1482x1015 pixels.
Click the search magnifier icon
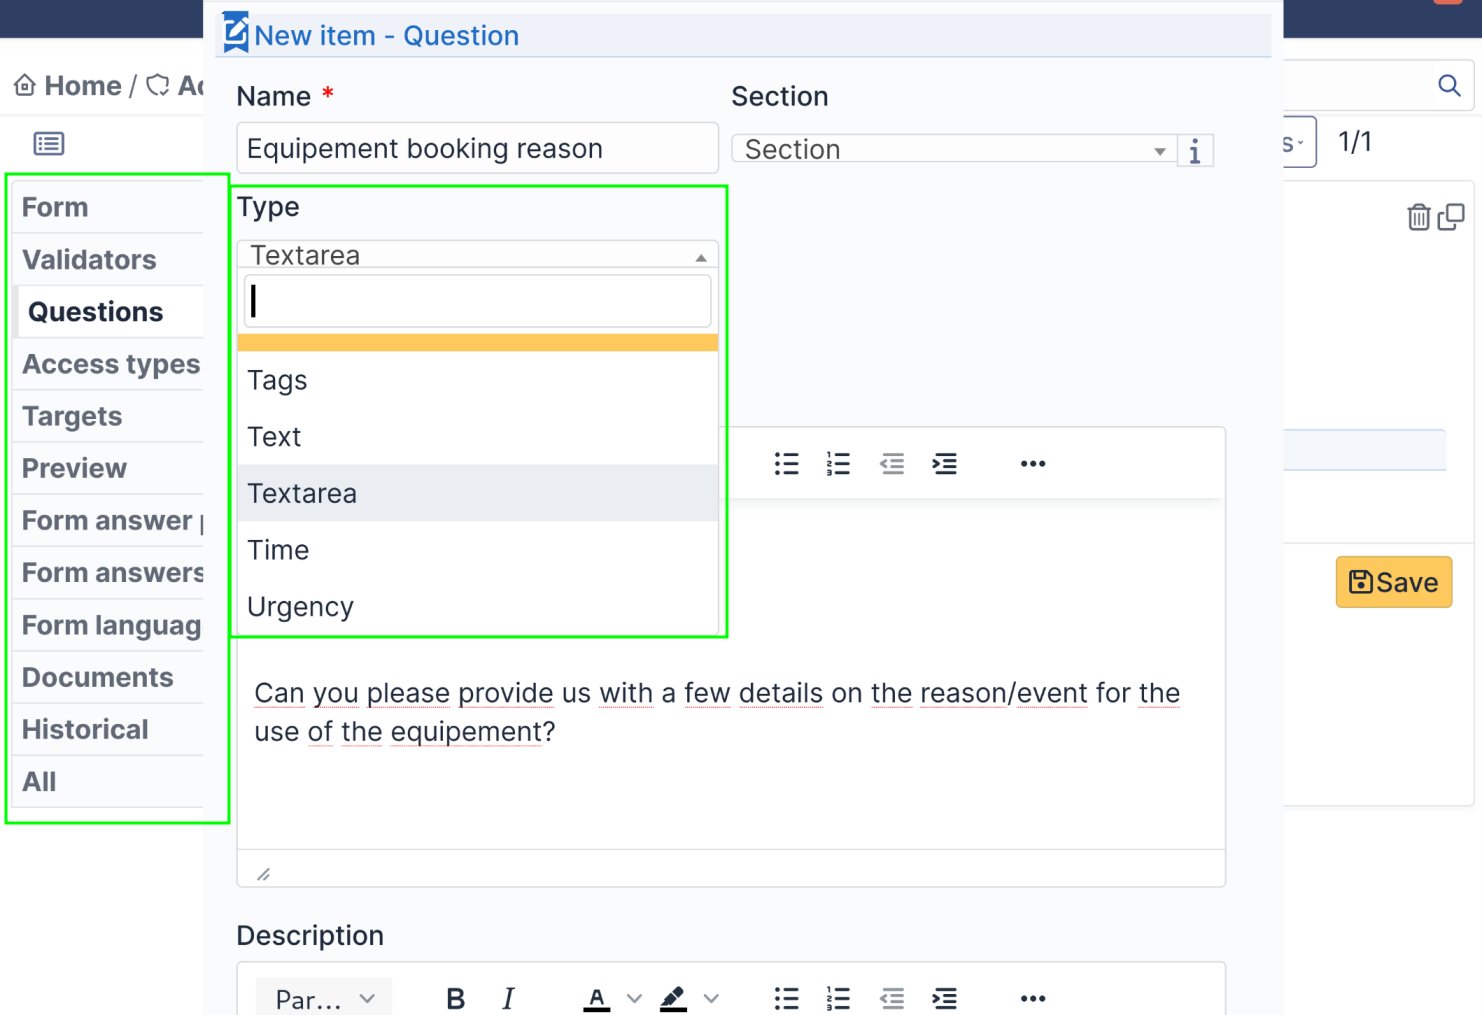click(x=1448, y=85)
